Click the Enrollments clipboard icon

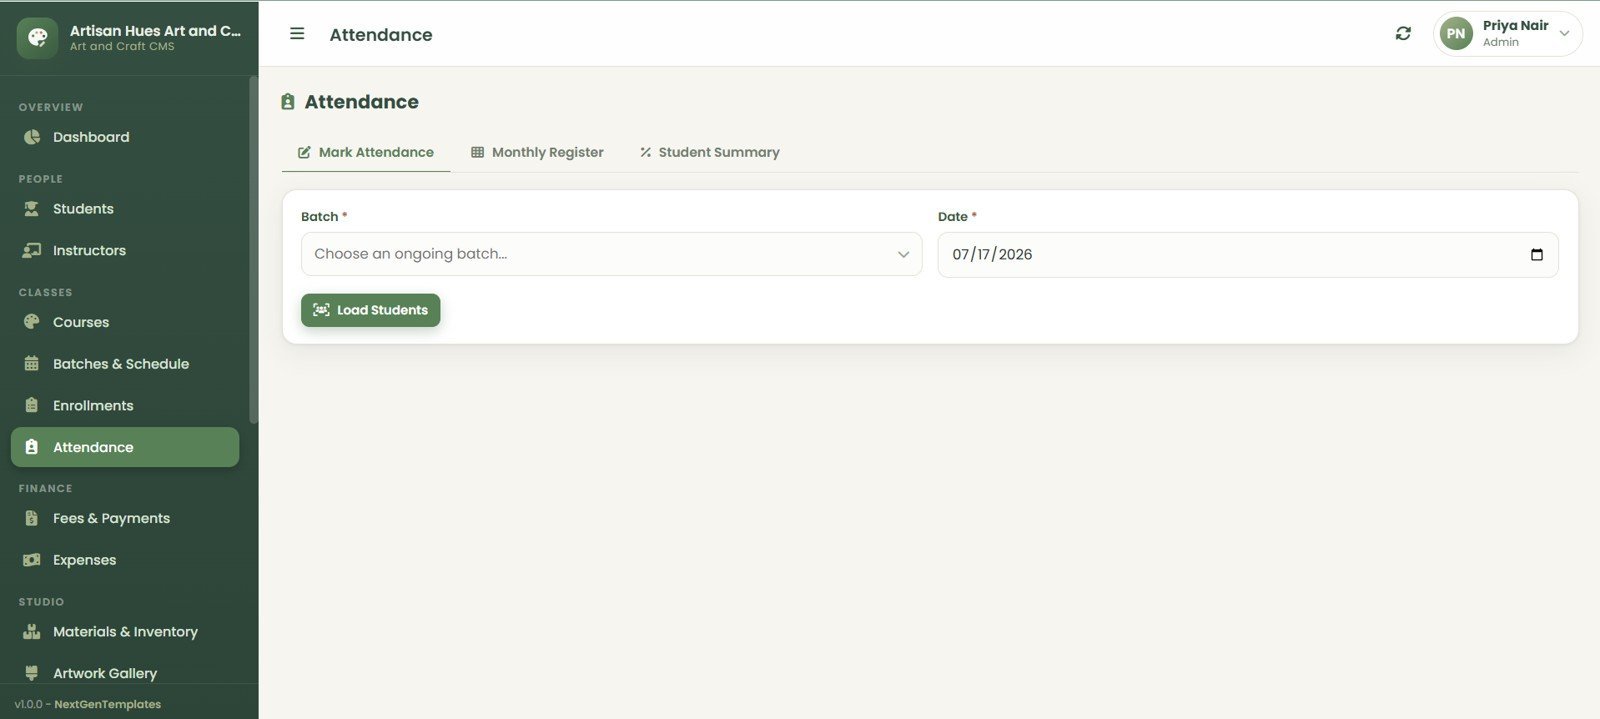pos(32,406)
